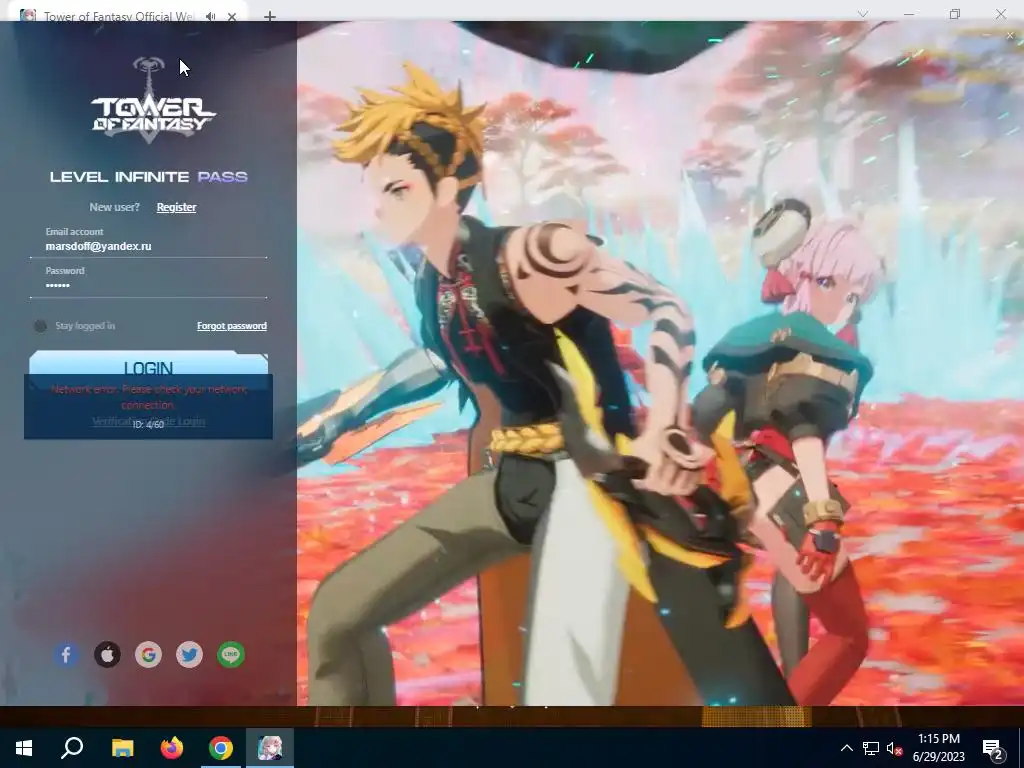Screen dimensions: 1024x768
Task: Mute the Tower of Fantasy browser tab
Action: tap(210, 16)
